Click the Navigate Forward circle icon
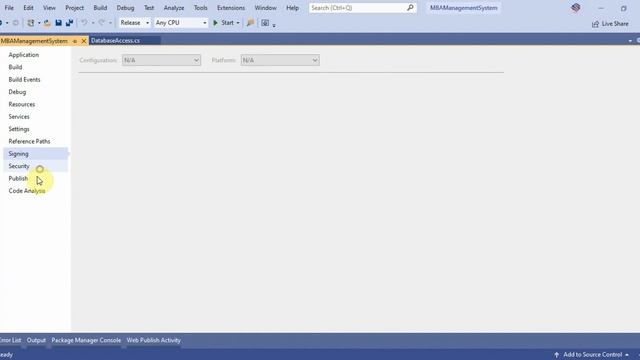640x360 pixels. pos(16,23)
